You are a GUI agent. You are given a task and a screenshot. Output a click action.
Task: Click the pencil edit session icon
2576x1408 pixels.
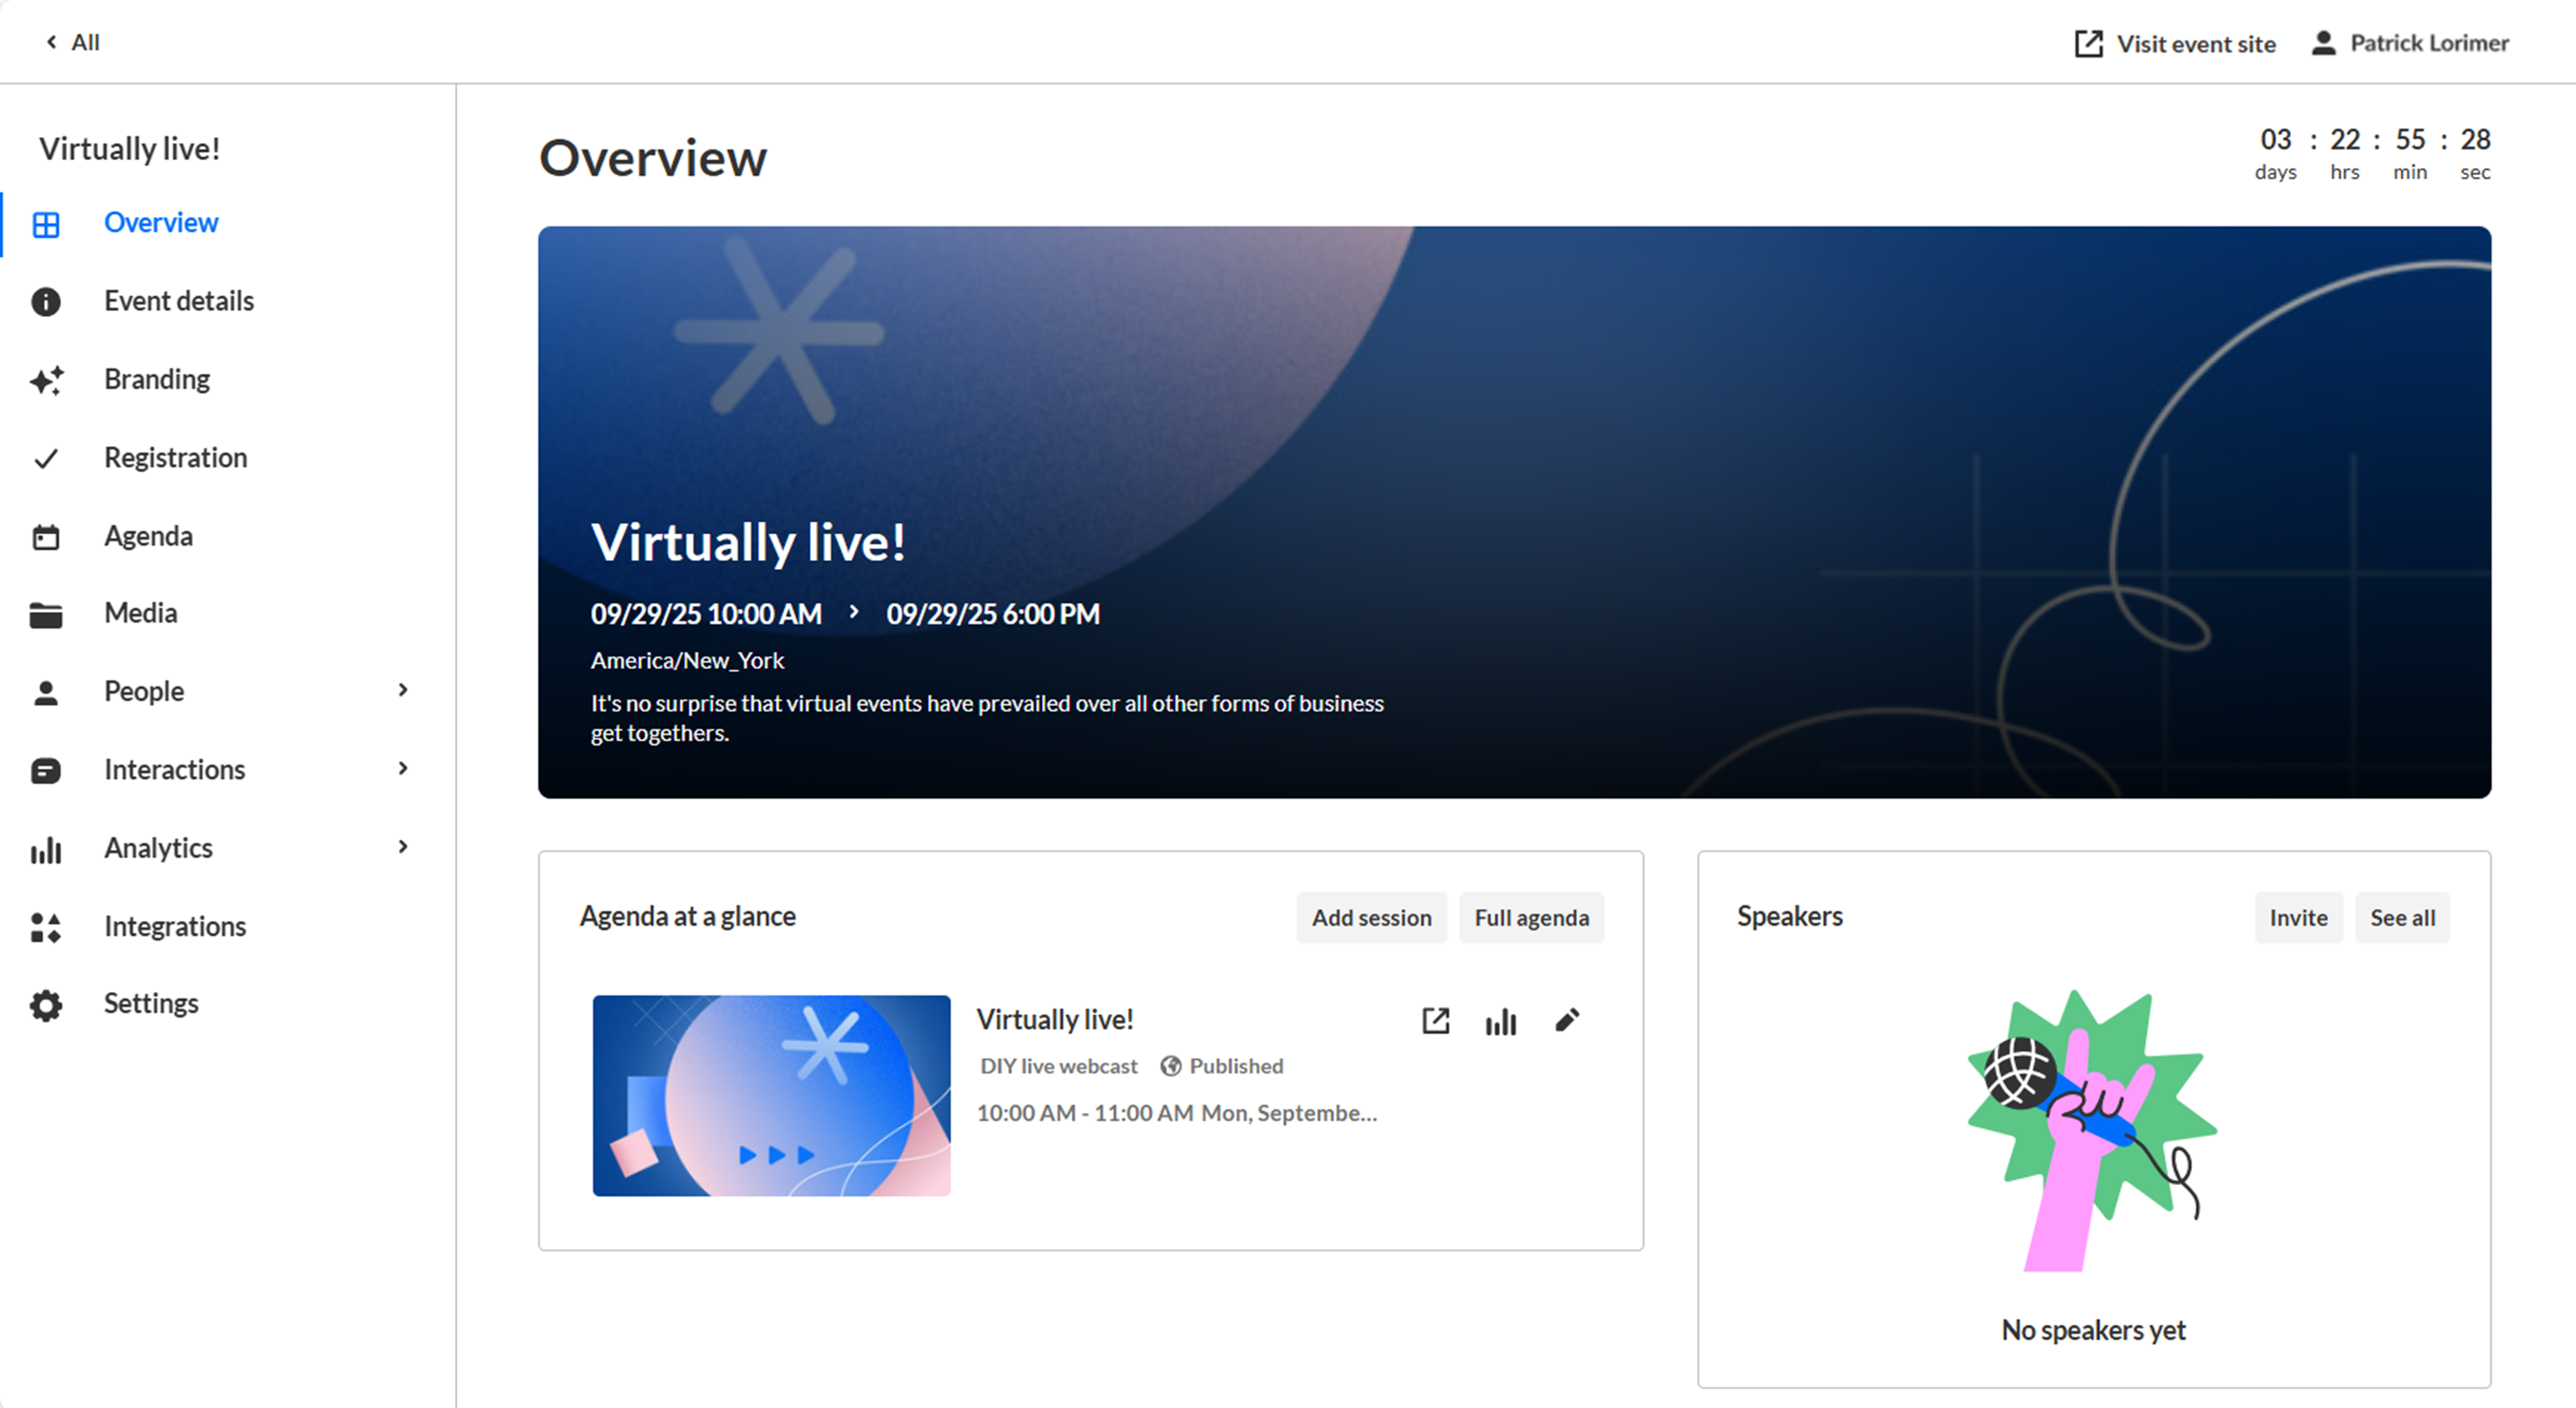pos(1566,1020)
